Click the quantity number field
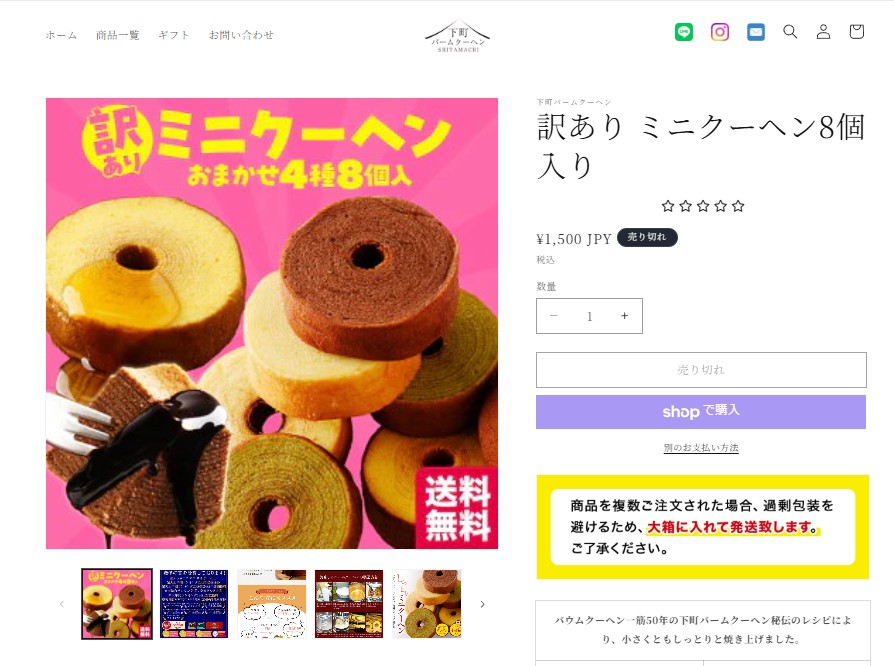 (590, 316)
